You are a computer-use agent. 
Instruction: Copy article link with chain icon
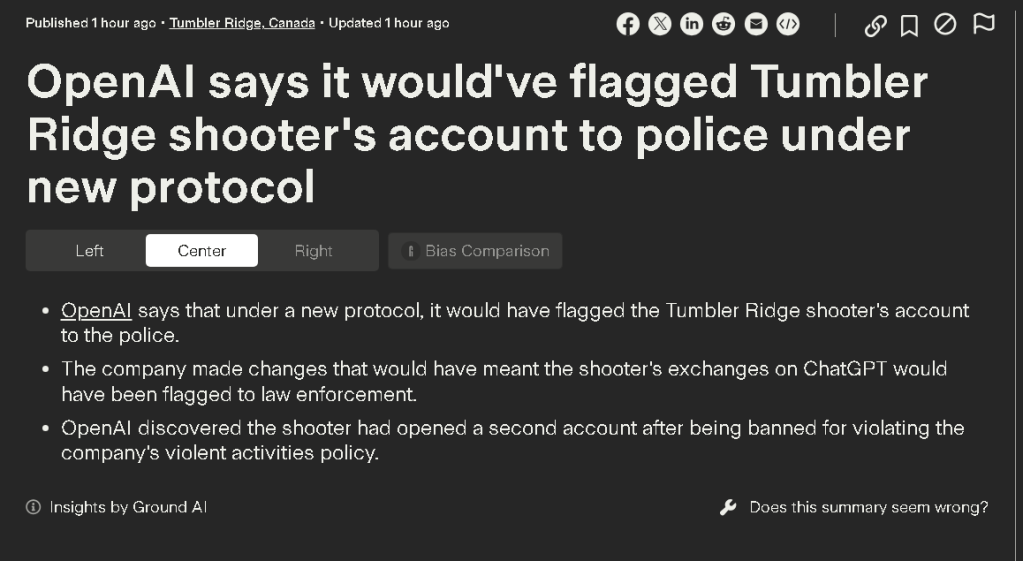(x=875, y=26)
